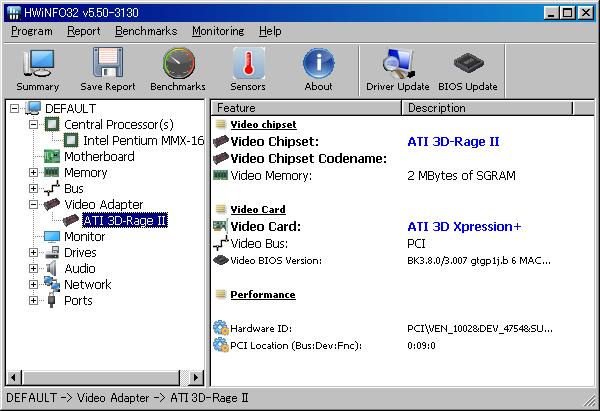Select the Monitor tree item

tap(85, 236)
